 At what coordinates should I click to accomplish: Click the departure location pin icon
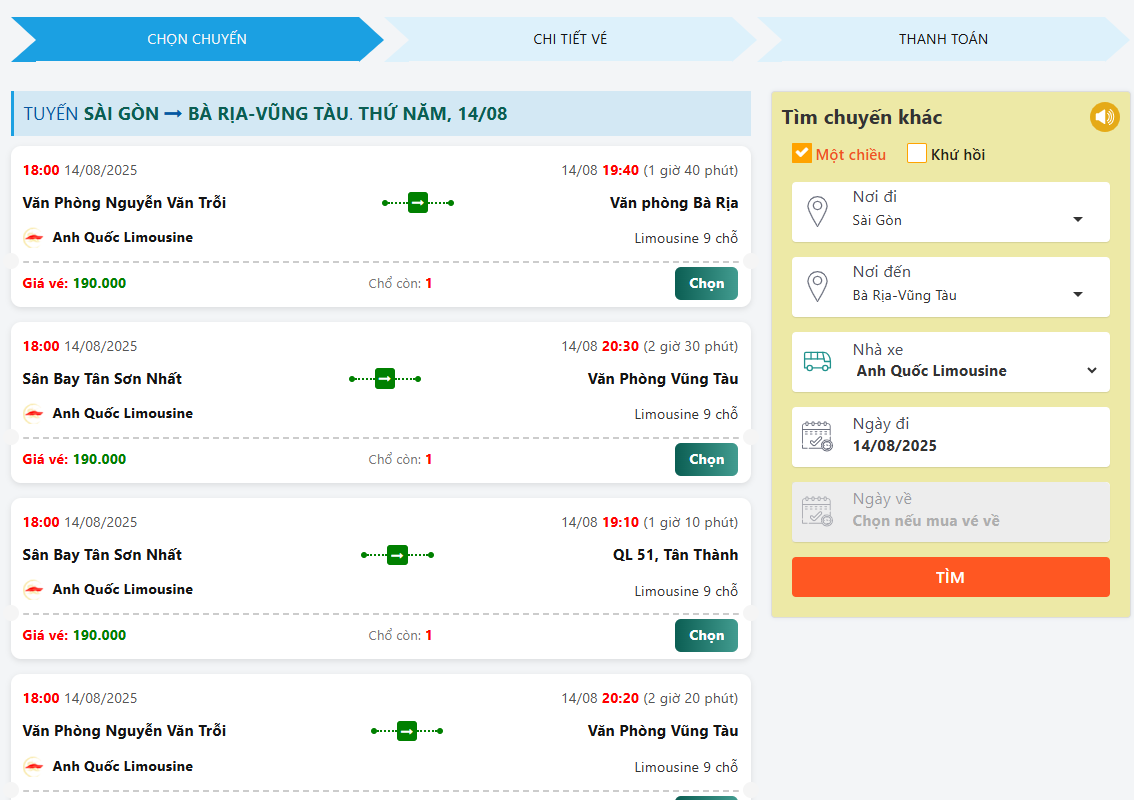(x=817, y=212)
